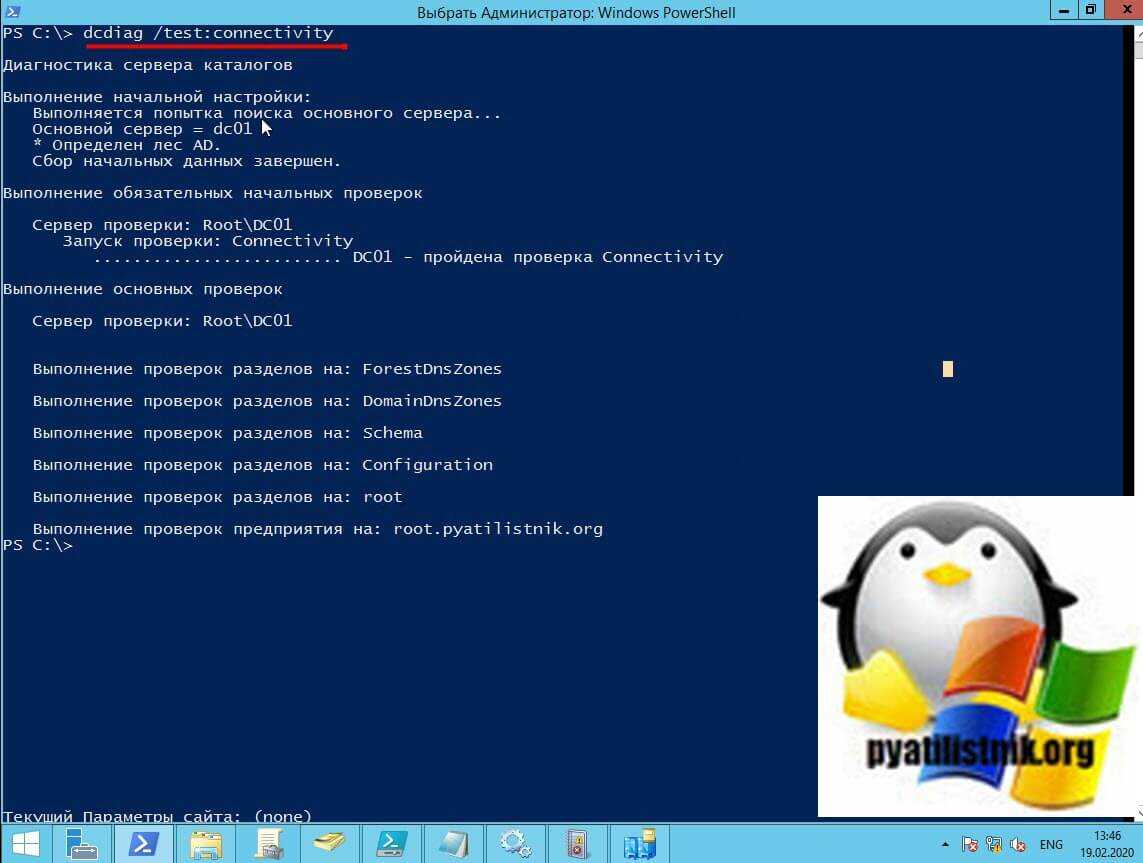This screenshot has height=863, width=1143.
Task: Open the second PowerShell console taskbar icon
Action: [392, 844]
